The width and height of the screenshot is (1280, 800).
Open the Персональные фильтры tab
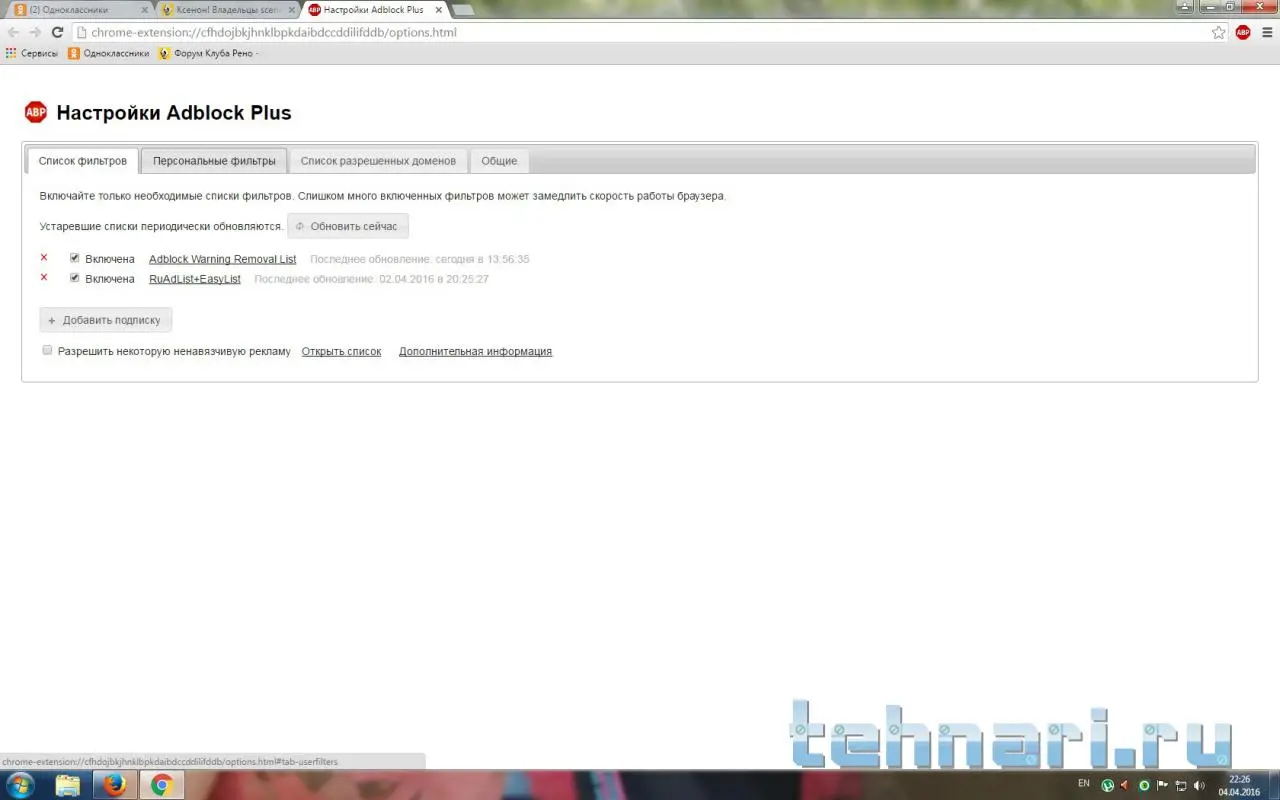click(x=214, y=161)
